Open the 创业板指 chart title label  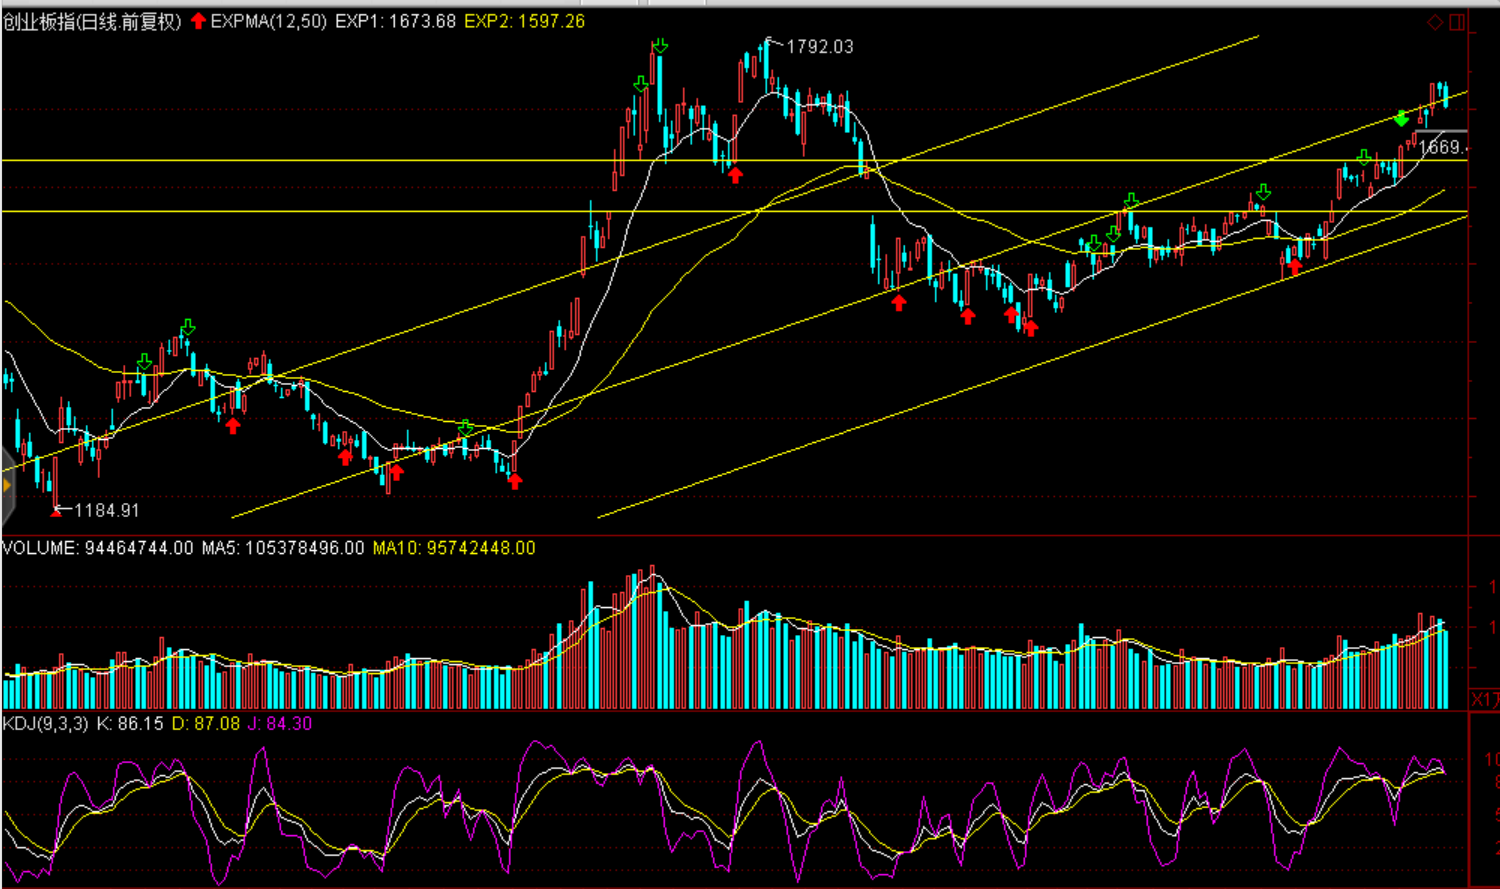(x=92, y=21)
